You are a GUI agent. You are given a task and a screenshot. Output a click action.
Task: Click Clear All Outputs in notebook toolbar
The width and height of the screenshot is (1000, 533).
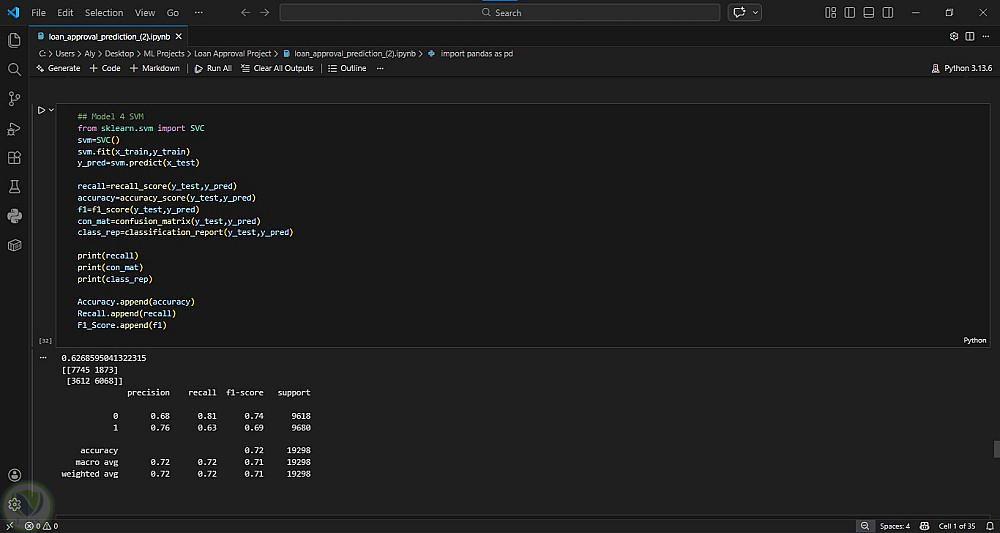277,68
